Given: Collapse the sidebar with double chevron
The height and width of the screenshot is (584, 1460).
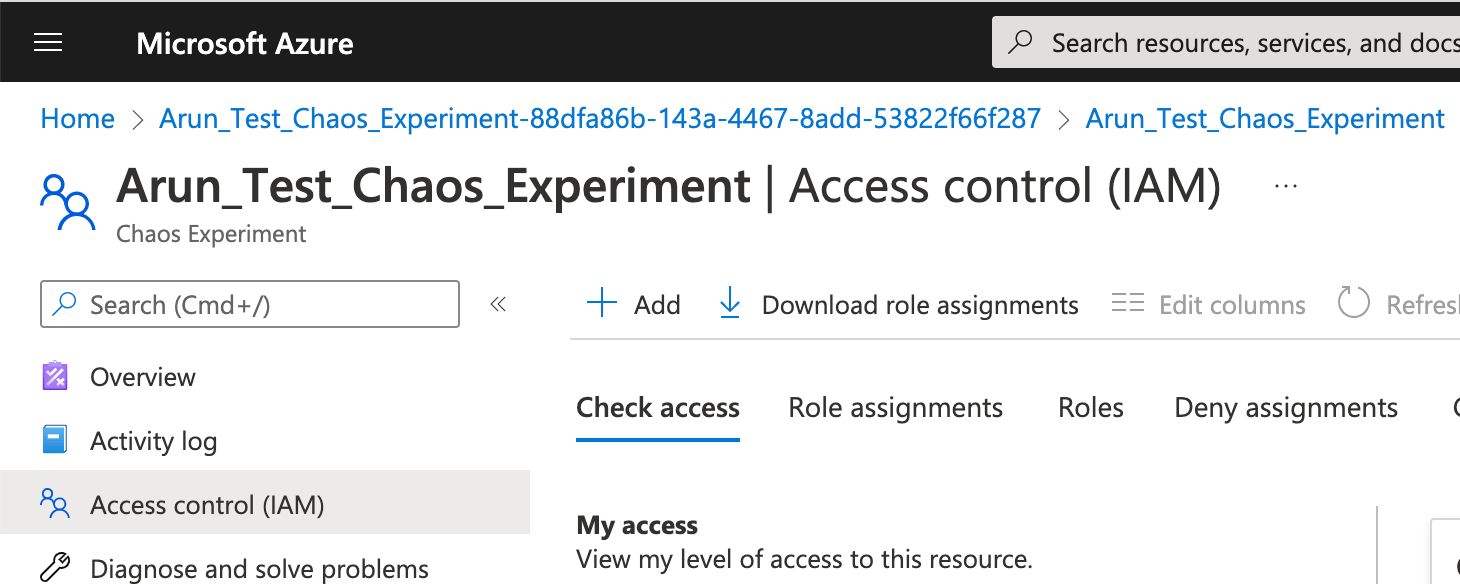Looking at the screenshot, I should (498, 304).
